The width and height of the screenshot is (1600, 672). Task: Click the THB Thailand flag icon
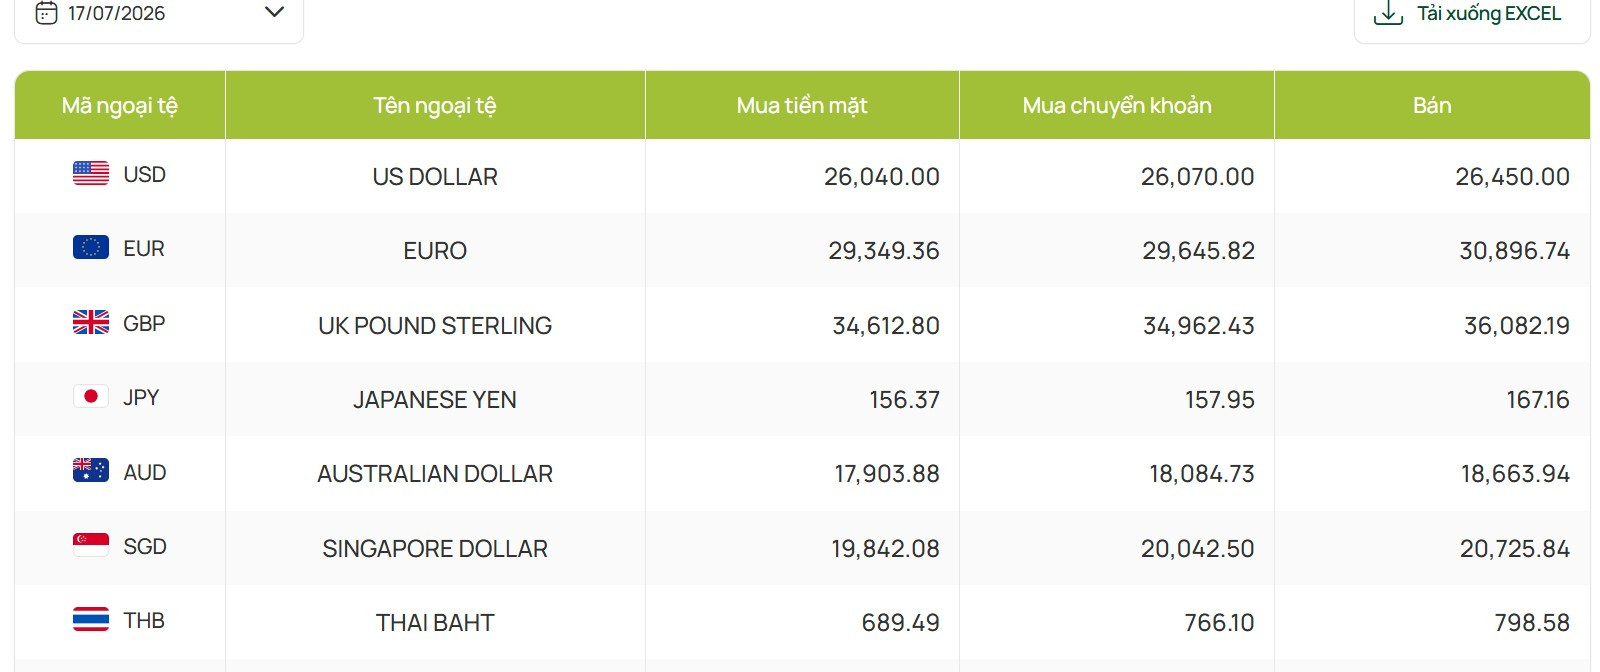coord(91,619)
